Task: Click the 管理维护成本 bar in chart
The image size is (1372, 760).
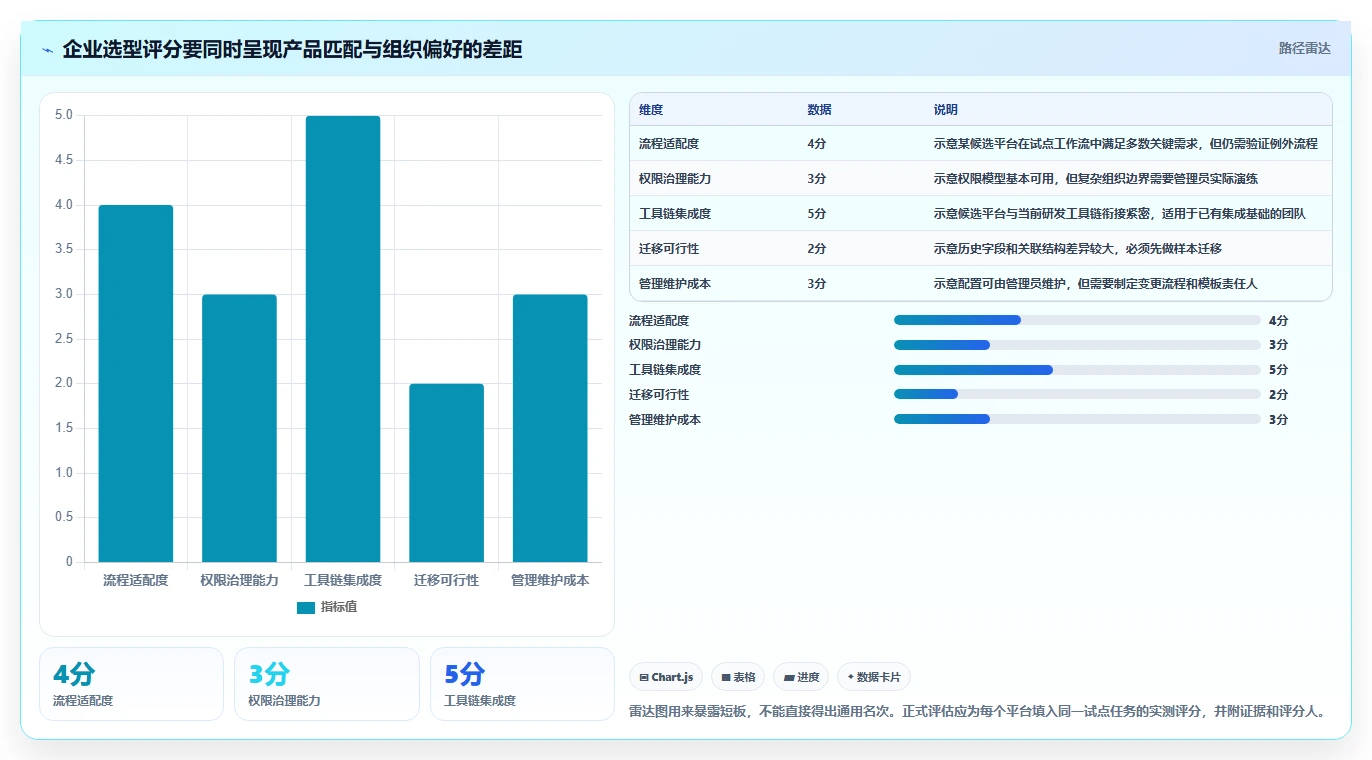Action: click(550, 428)
